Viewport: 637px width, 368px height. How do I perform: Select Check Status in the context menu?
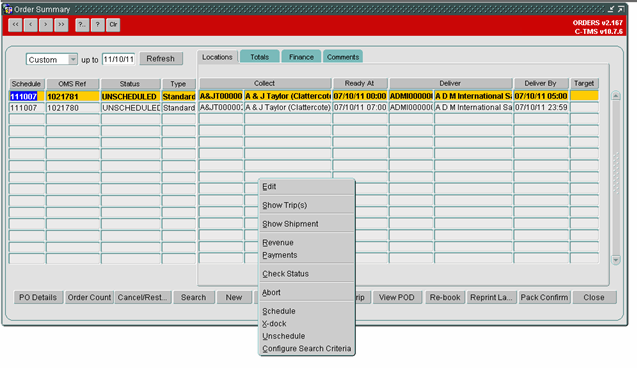[307, 274]
